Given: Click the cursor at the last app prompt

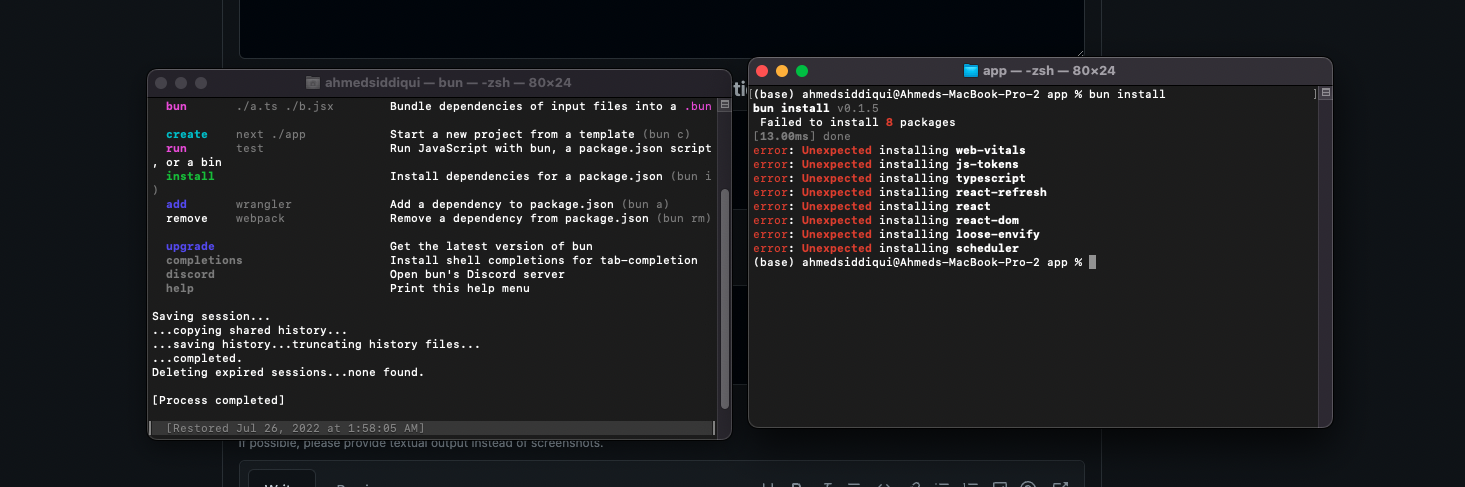Looking at the screenshot, I should coord(1093,262).
